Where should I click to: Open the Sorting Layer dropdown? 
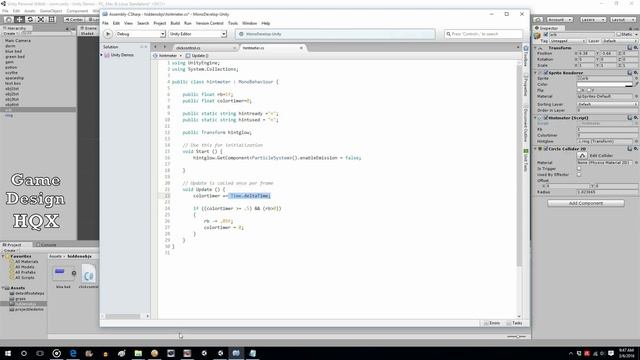[607, 104]
